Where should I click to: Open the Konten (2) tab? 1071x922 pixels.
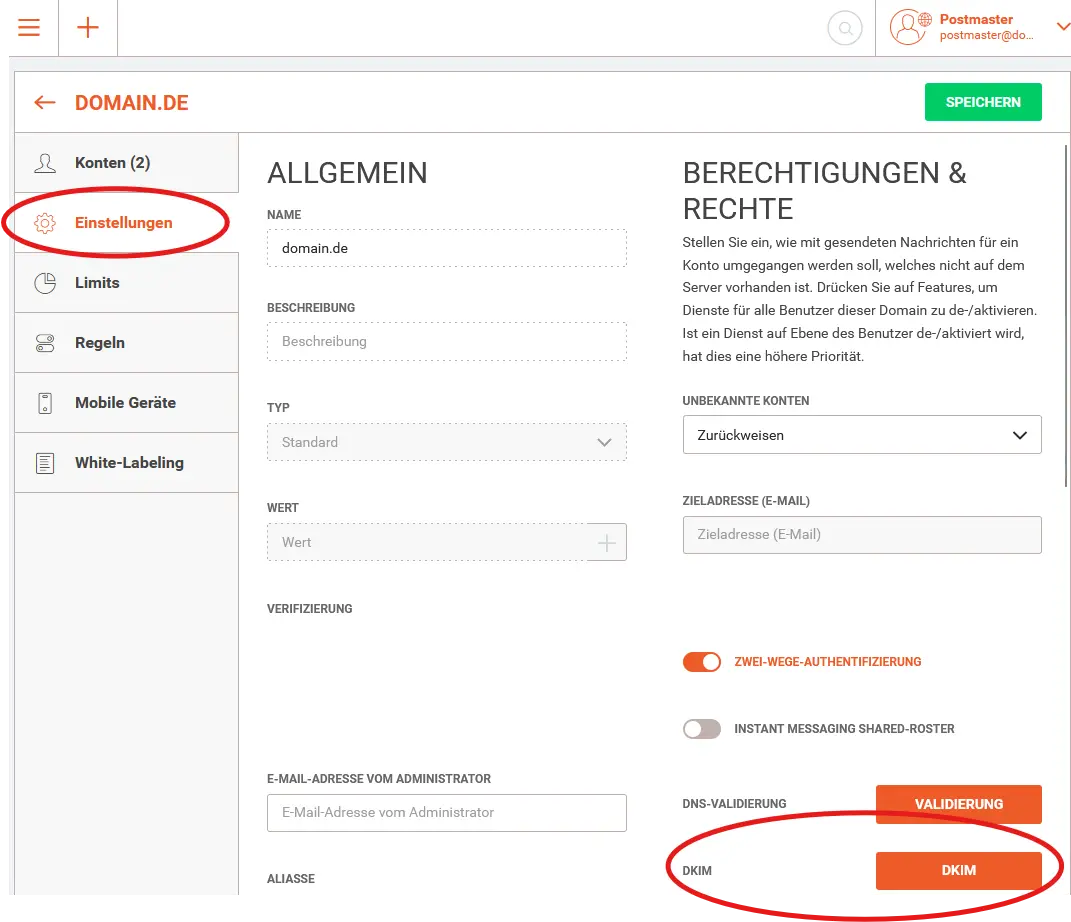[126, 163]
